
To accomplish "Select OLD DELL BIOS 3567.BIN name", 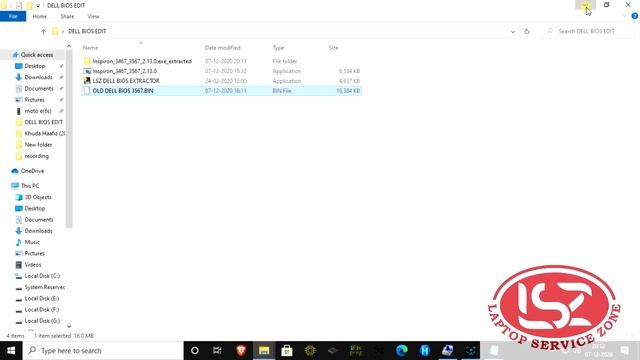I will (x=123, y=91).
